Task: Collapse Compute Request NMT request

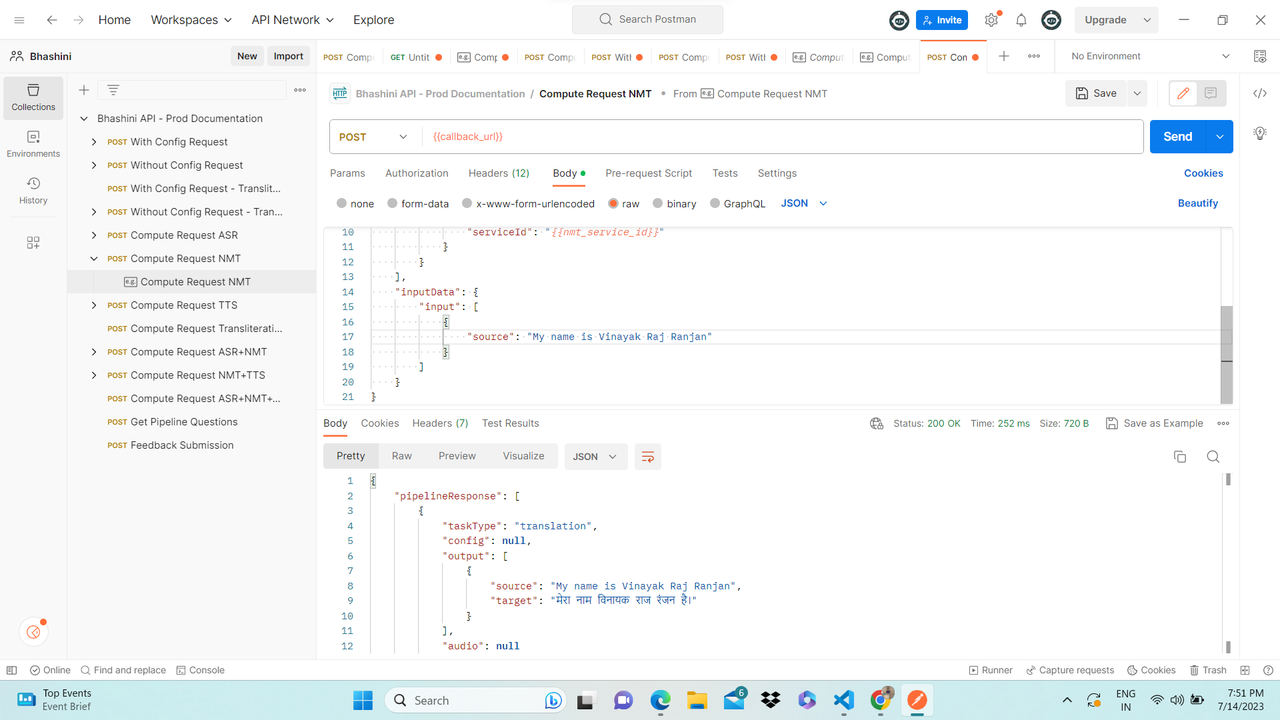Action: (x=94, y=259)
